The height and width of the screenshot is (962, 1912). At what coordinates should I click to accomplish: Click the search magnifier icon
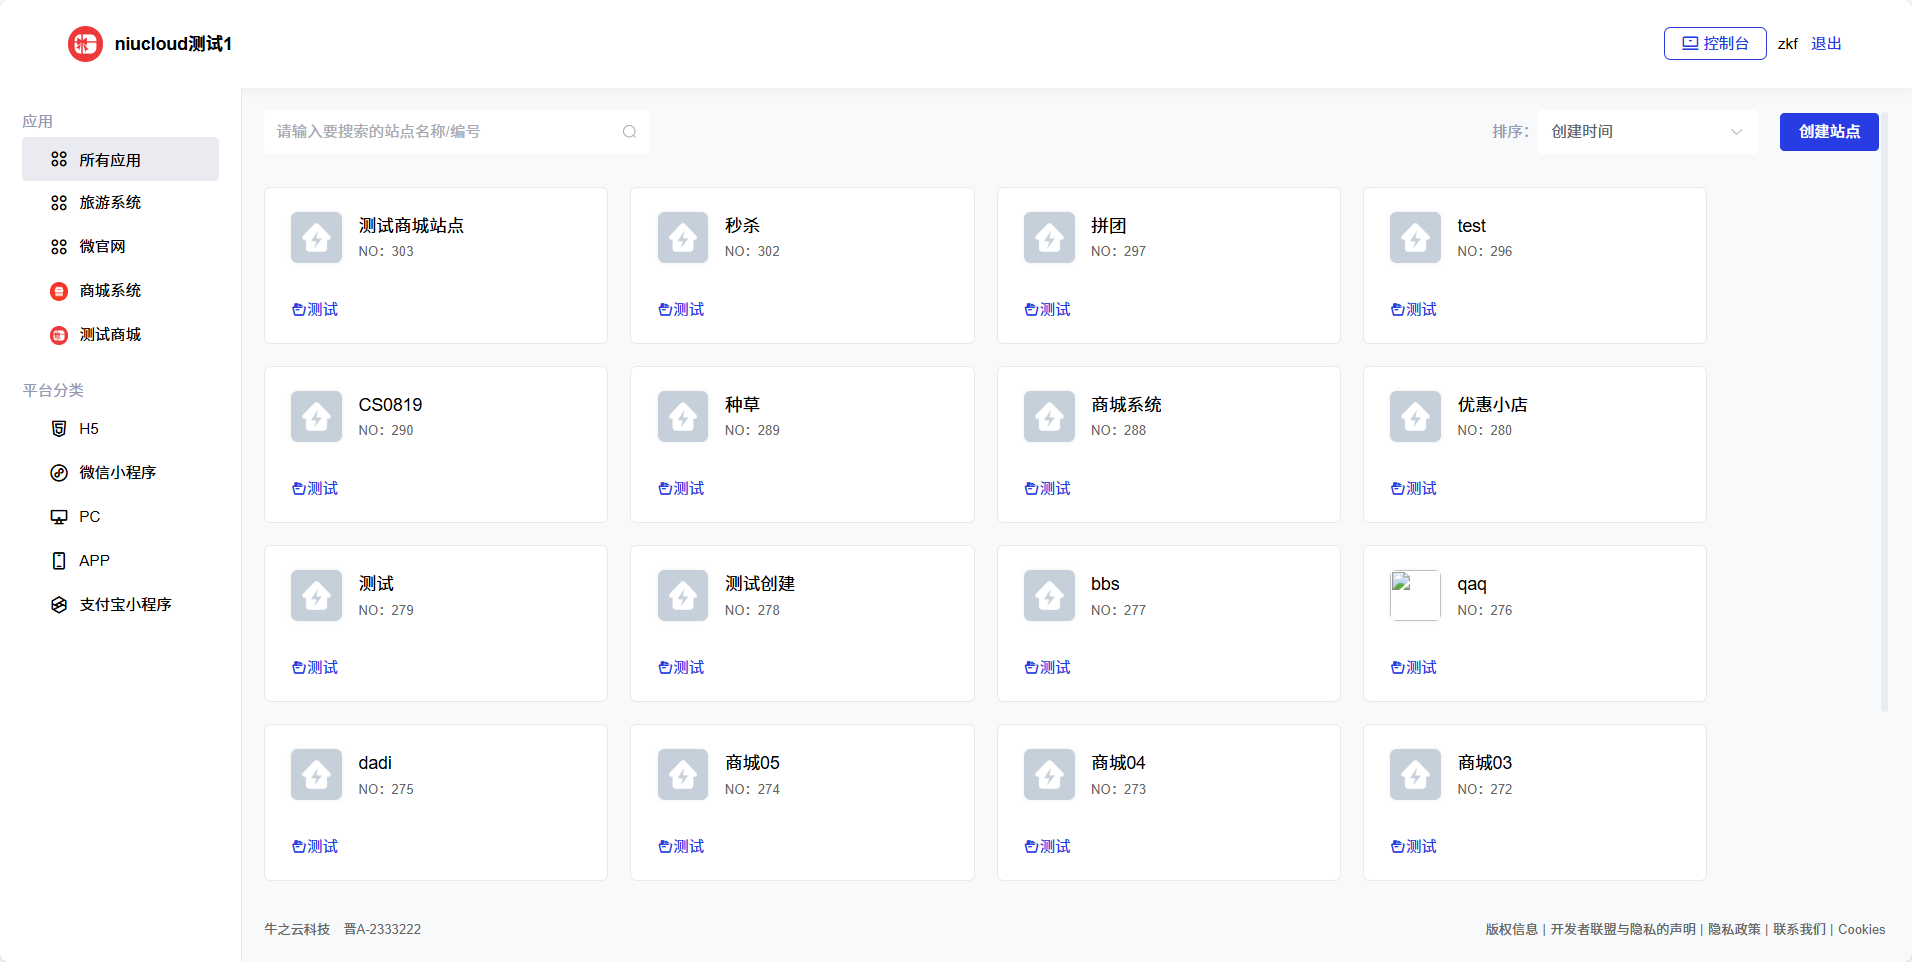pyautogui.click(x=629, y=132)
